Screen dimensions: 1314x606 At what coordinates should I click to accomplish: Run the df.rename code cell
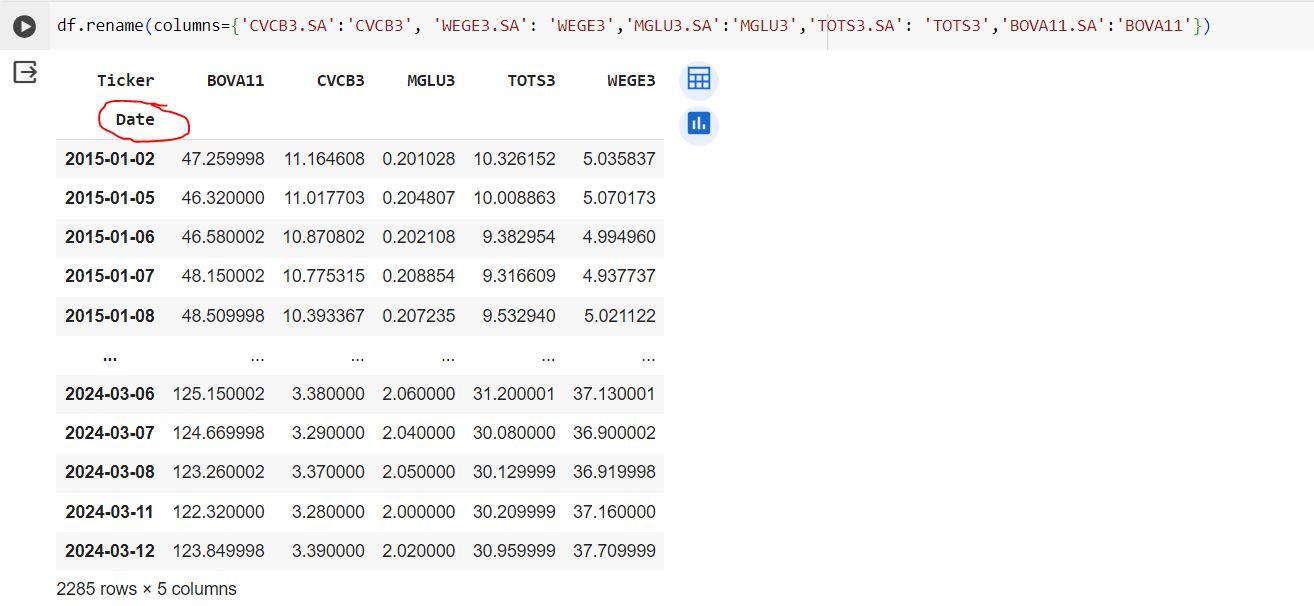point(24,27)
